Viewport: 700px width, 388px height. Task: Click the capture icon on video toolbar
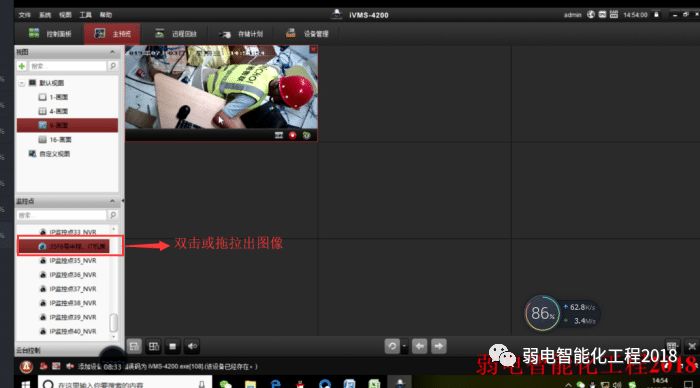(x=279, y=135)
